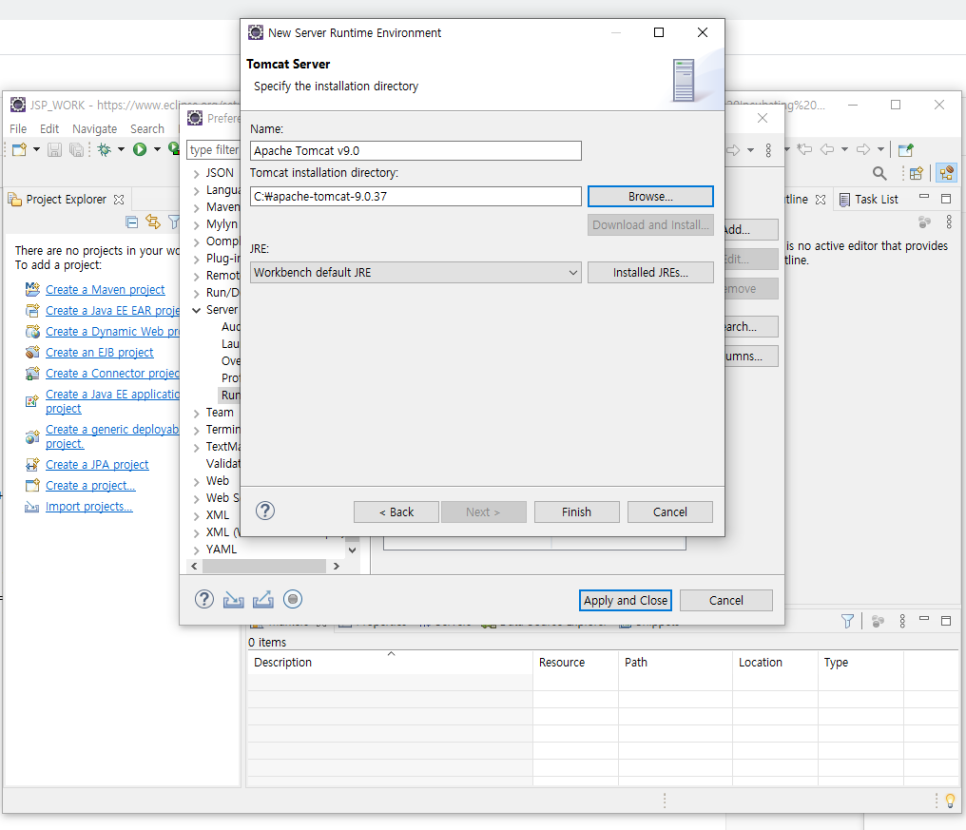Screen dimensions: 966x830
Task: Click the Installed JREs... button
Action: click(651, 272)
